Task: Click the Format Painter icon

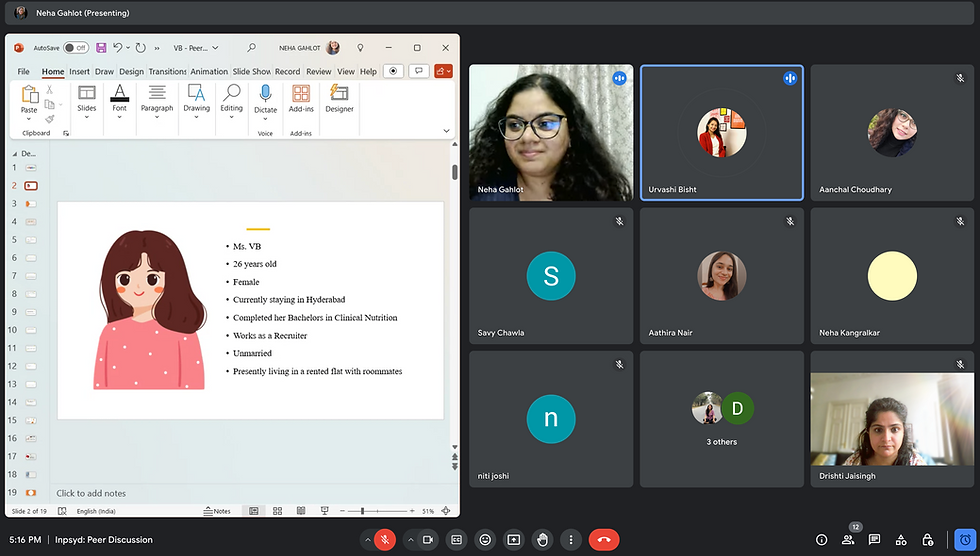Action: click(x=49, y=119)
